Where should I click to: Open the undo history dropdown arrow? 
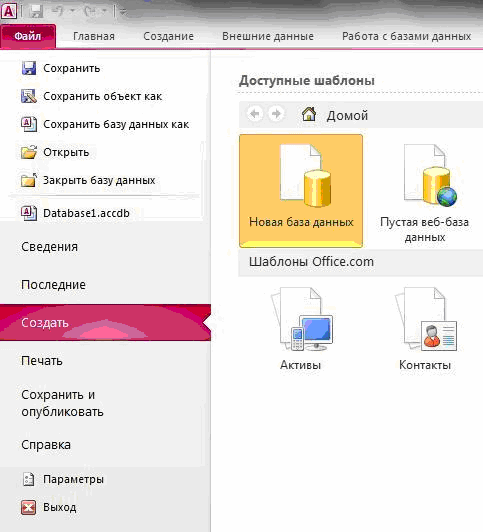(x=72, y=11)
